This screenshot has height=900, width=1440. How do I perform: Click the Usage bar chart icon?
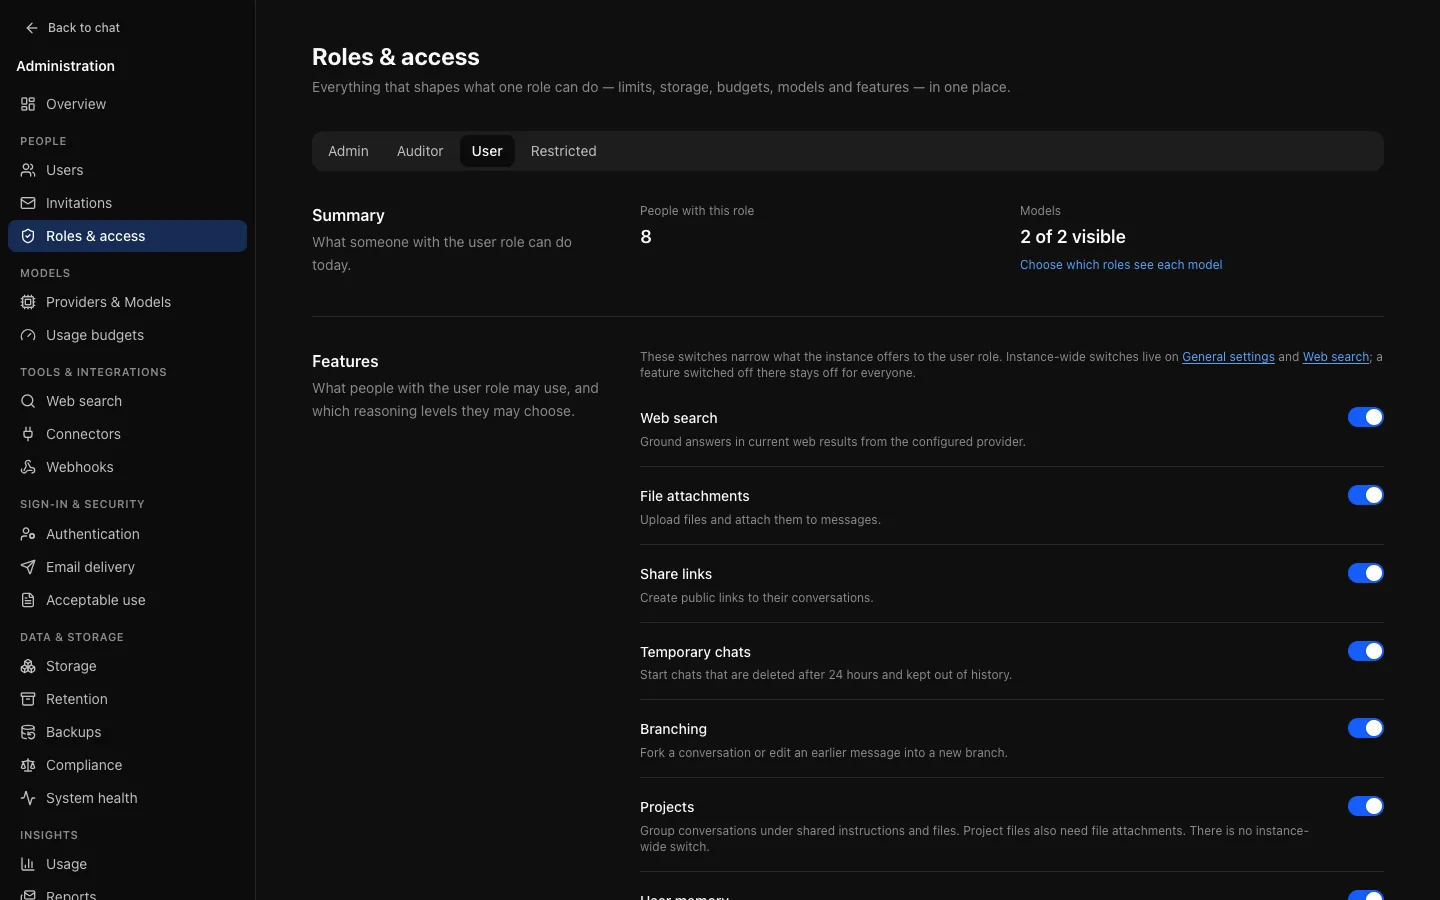28,864
